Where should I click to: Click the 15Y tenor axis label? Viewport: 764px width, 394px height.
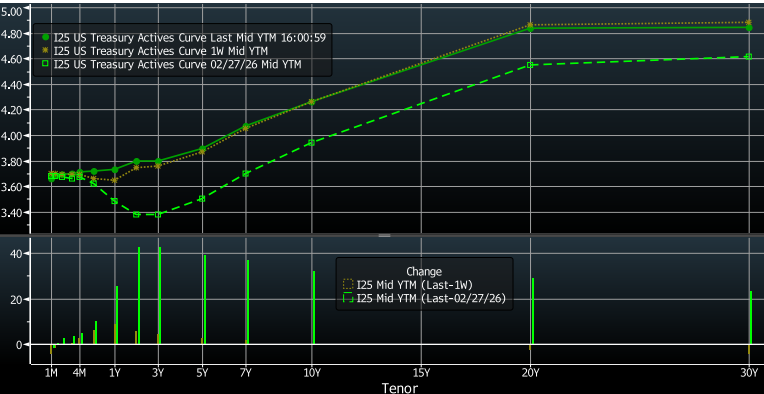tap(421, 373)
